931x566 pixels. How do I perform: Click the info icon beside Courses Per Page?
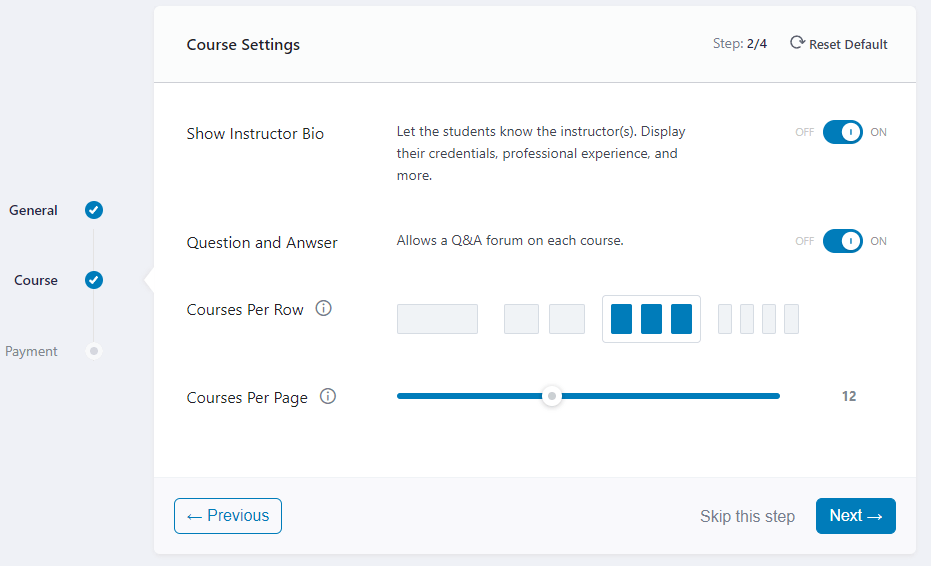pyautogui.click(x=328, y=396)
